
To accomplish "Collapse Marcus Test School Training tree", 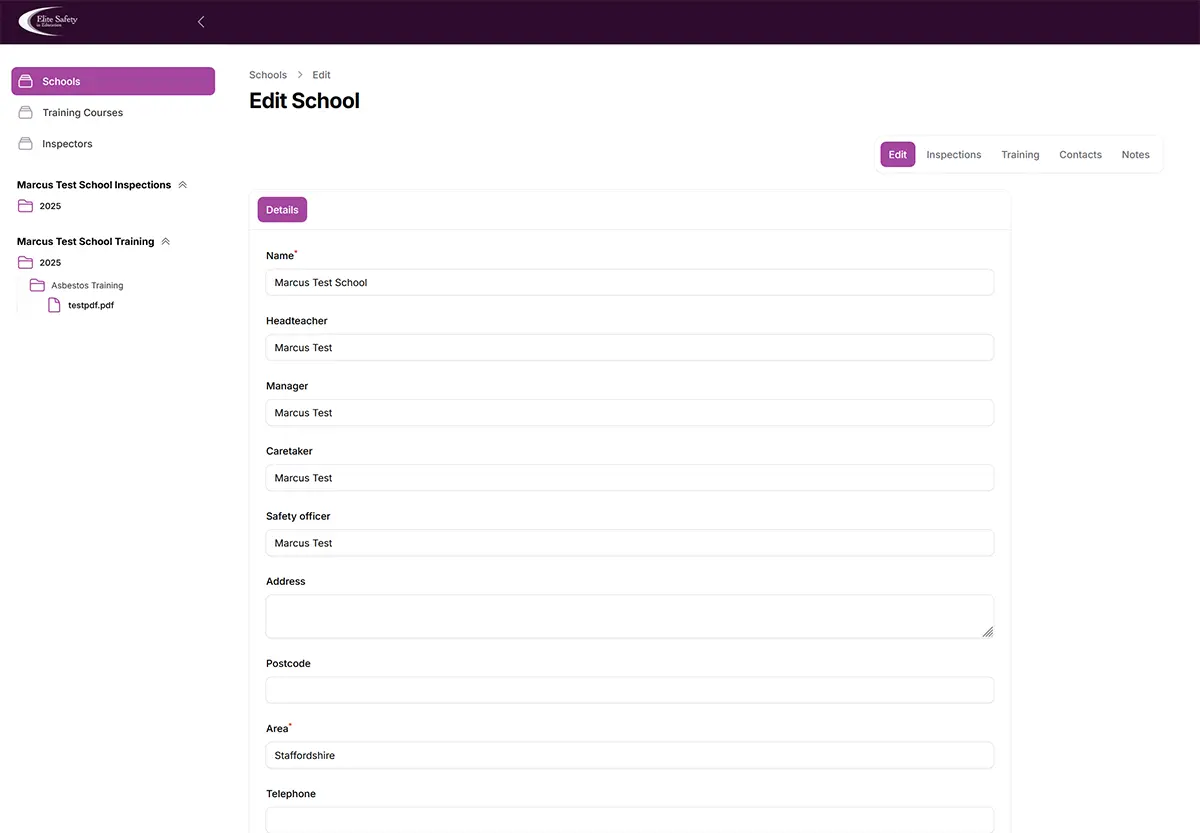I will (x=167, y=241).
